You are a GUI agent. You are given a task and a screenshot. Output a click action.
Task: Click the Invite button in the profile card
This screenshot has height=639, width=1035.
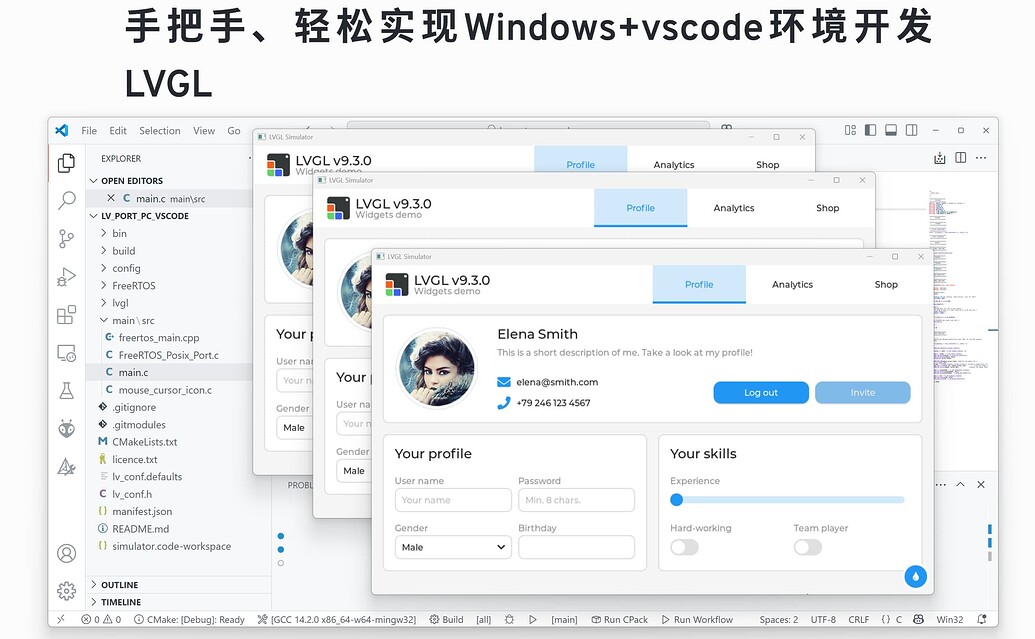[x=862, y=393]
